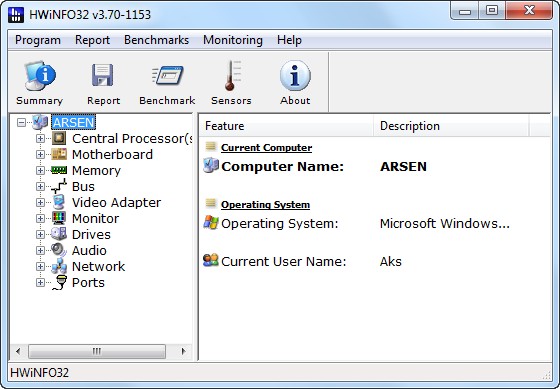
Task: Collapse the ARSEN root node
Action: pyautogui.click(x=21, y=123)
